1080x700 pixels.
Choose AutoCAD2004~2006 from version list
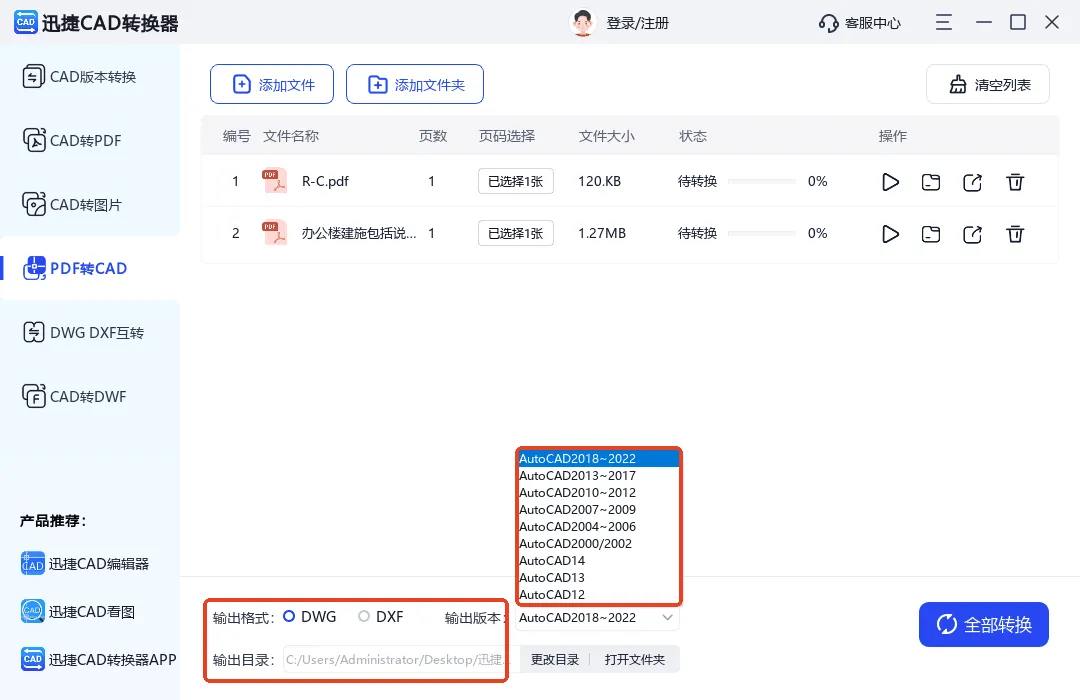click(598, 527)
